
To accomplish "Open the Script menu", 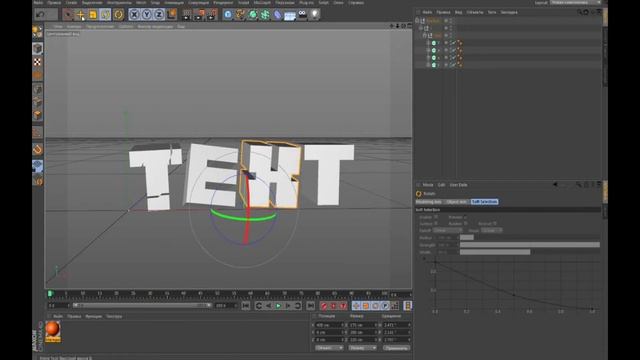I will click(323, 2).
